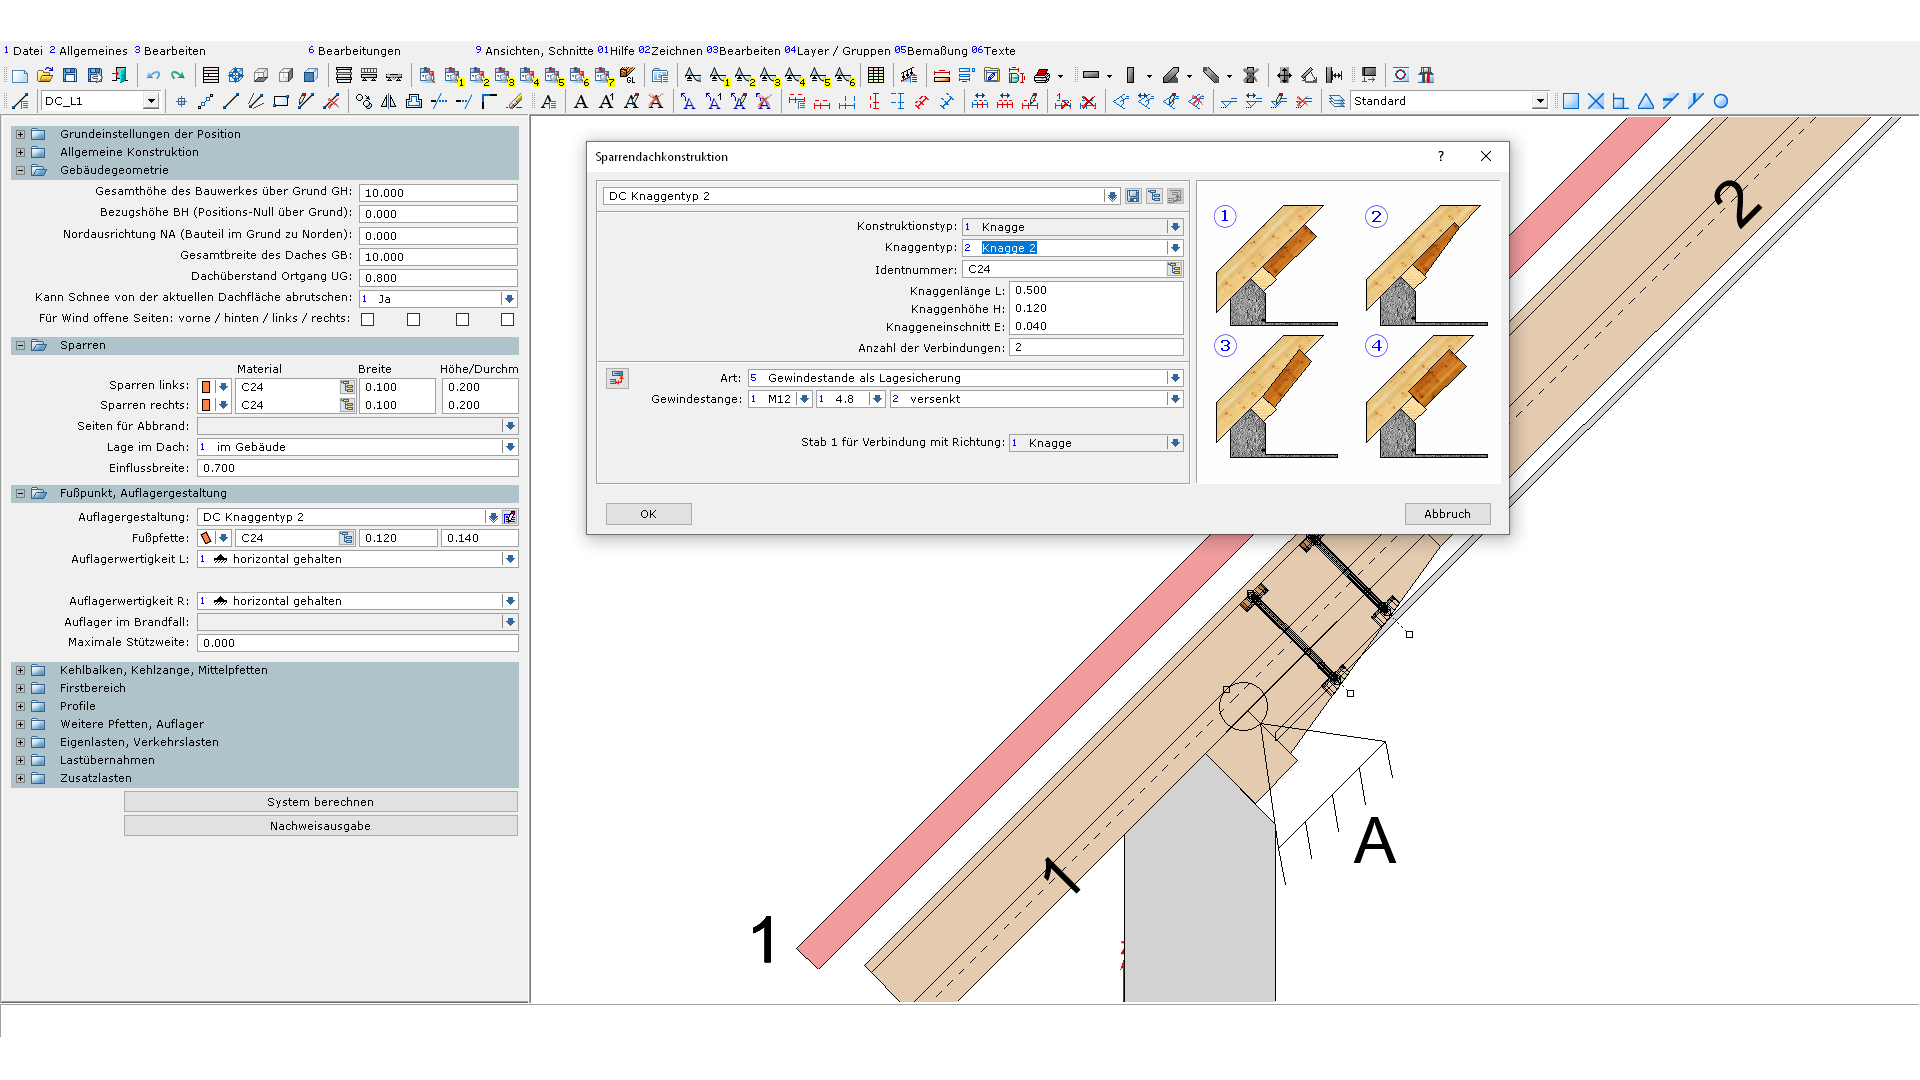
Task: Expand the Firstbereich tree section
Action: tap(20, 688)
